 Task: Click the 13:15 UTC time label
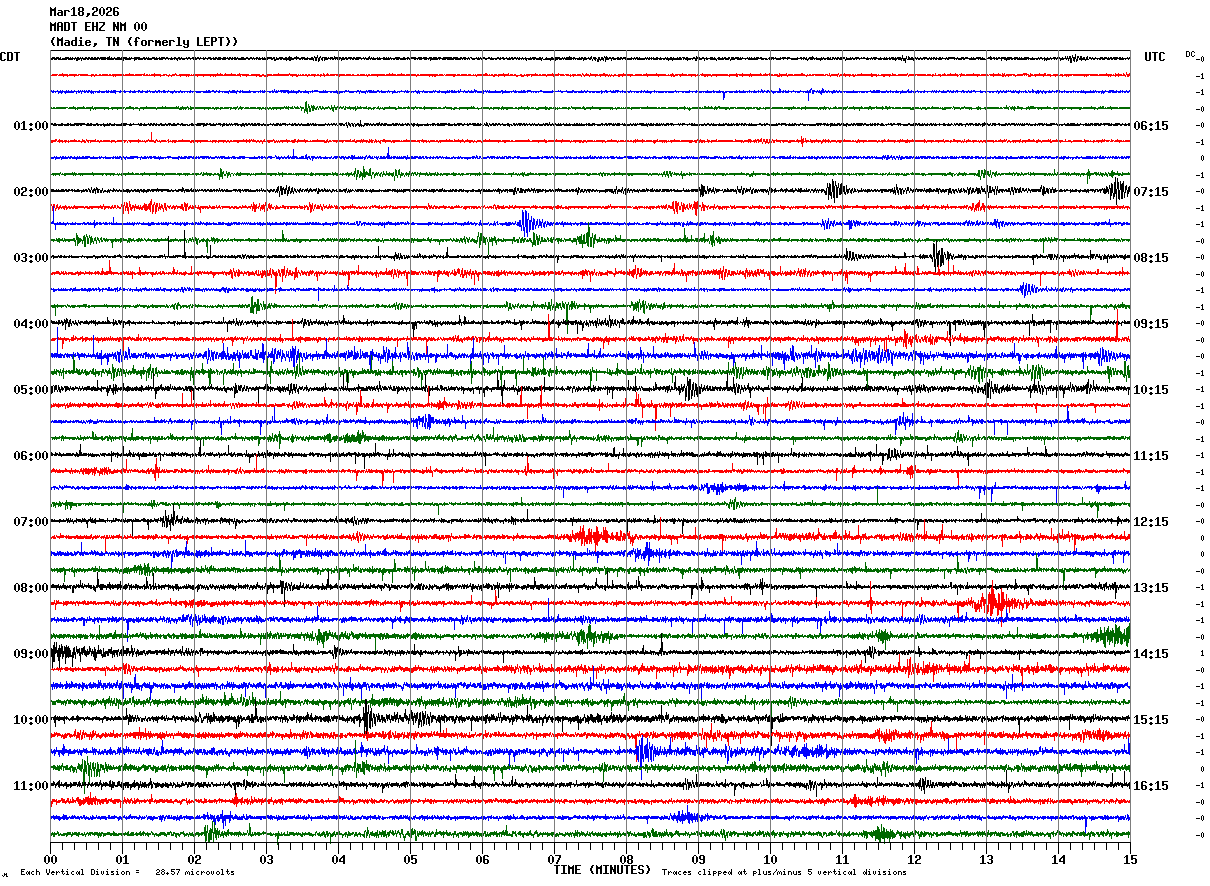click(1152, 588)
